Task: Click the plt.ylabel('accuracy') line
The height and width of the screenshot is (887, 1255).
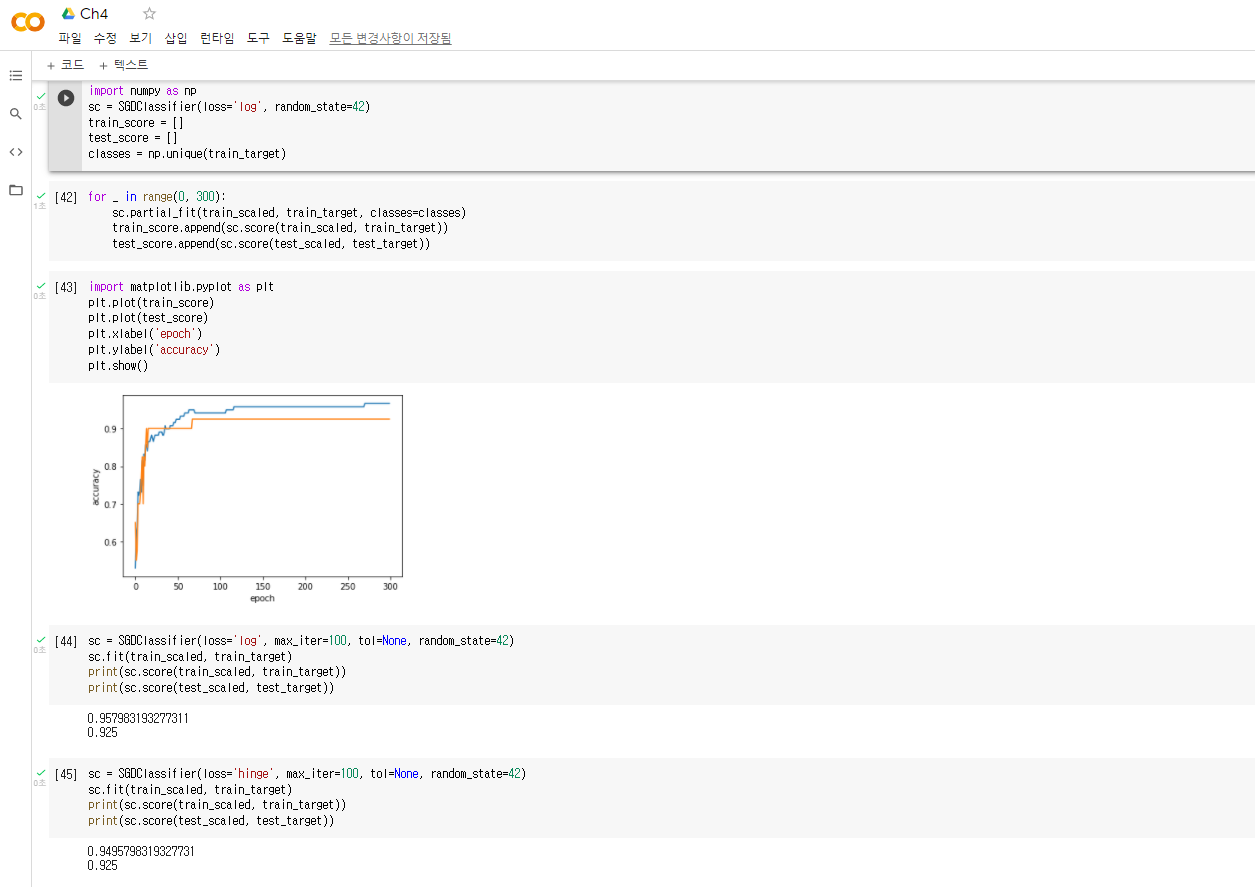Action: 154,350
